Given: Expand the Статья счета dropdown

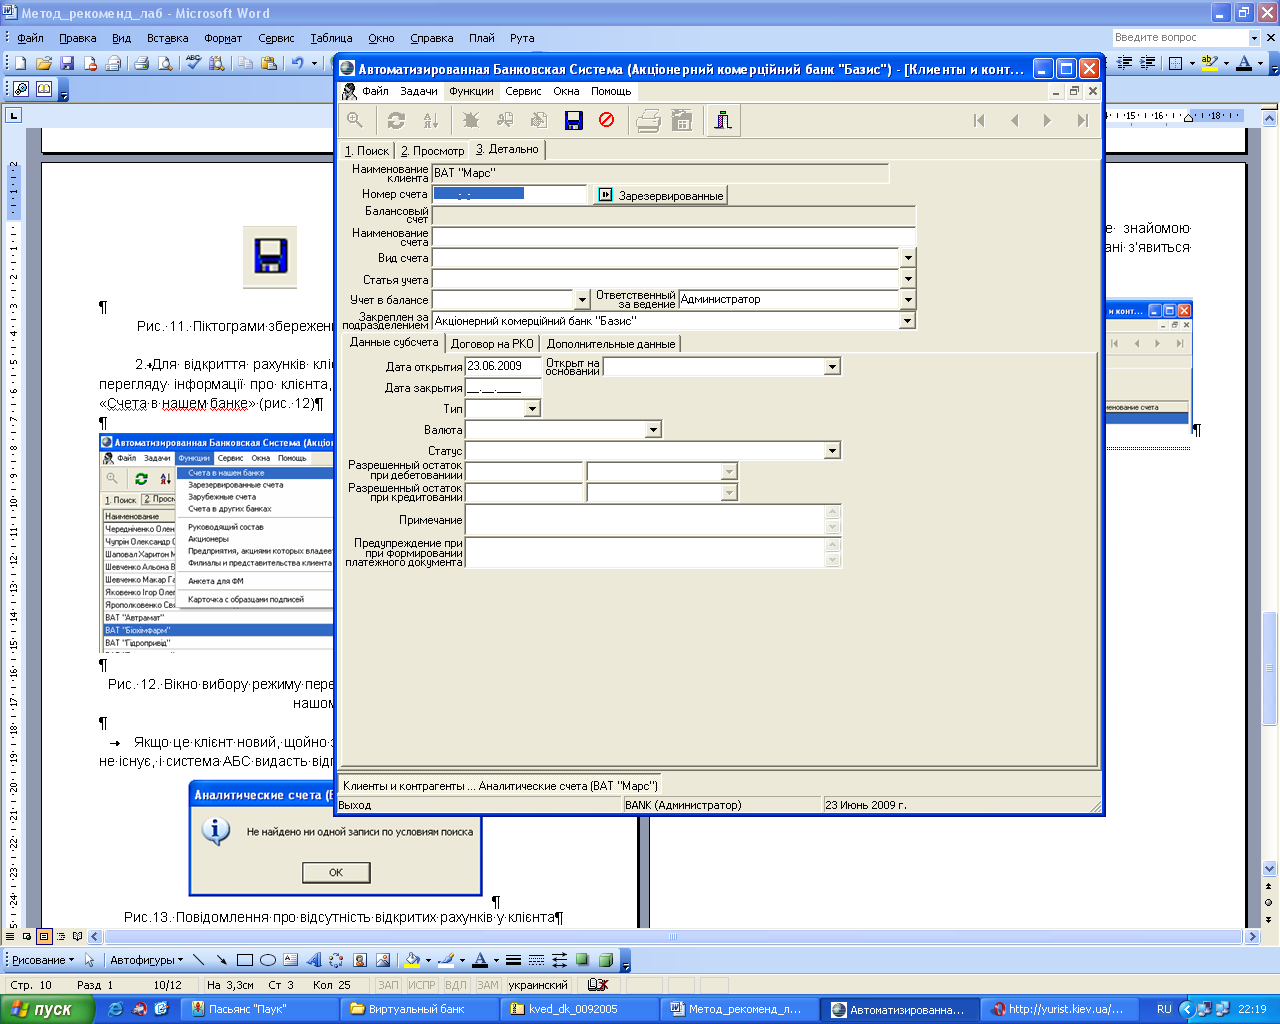Looking at the screenshot, I should (908, 280).
